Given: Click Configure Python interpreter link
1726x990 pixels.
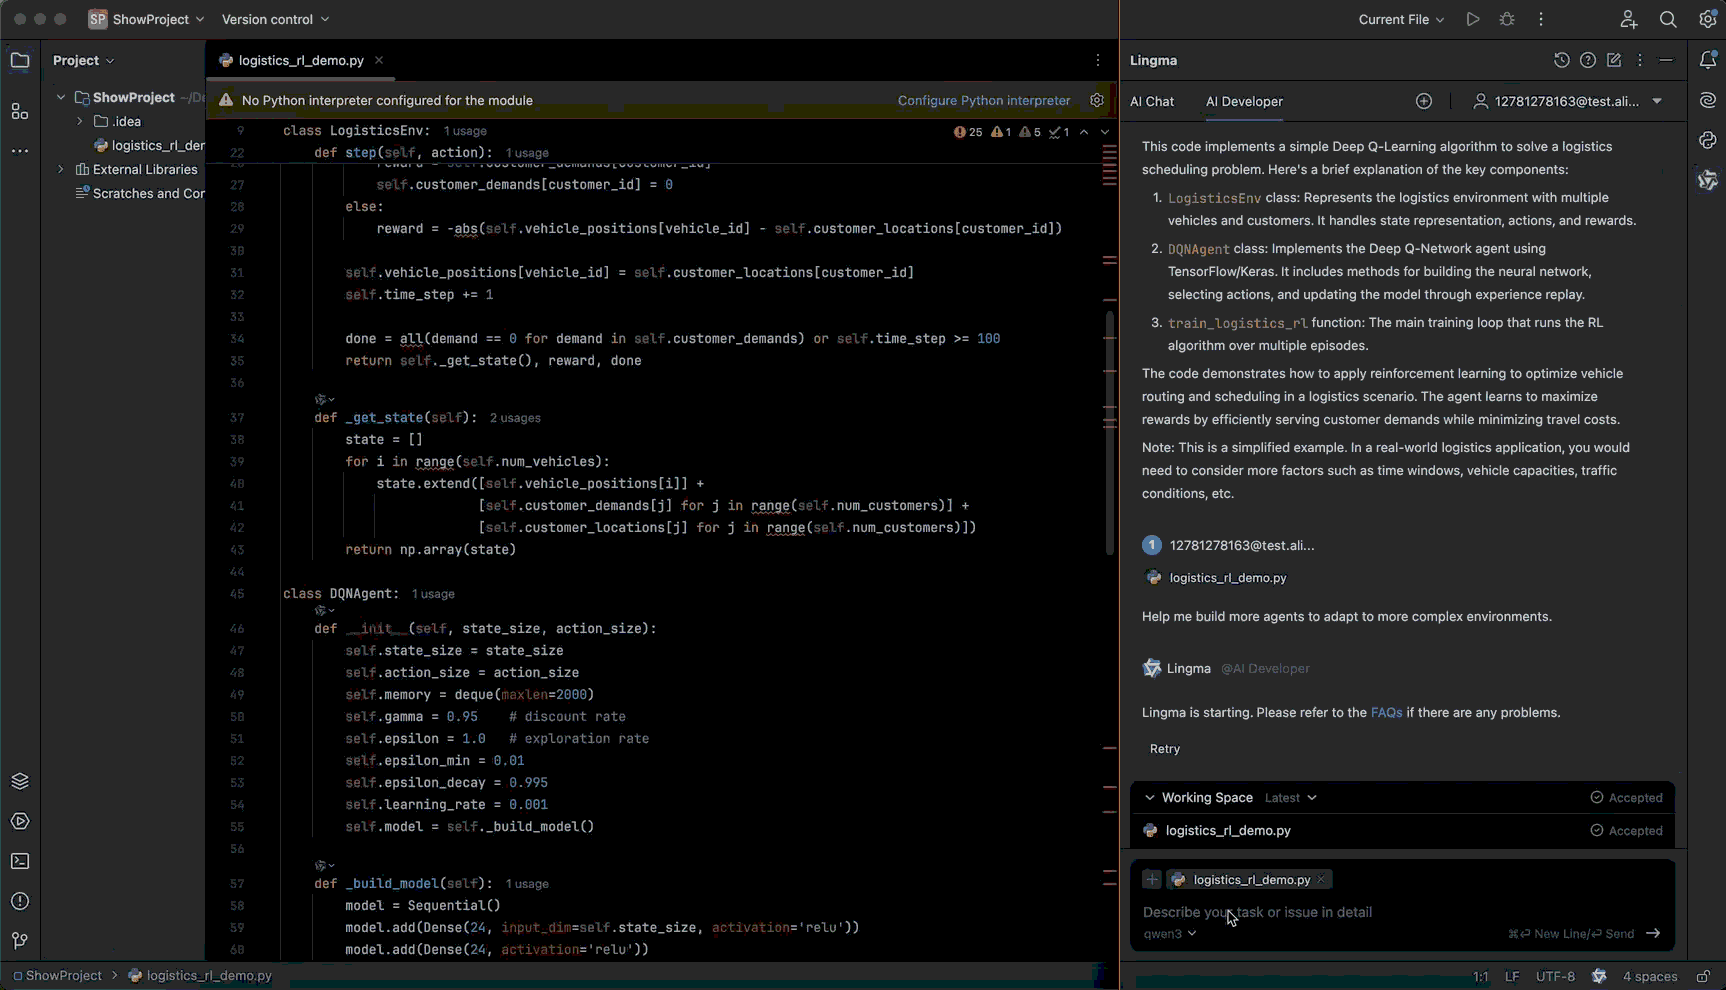Looking at the screenshot, I should (984, 100).
